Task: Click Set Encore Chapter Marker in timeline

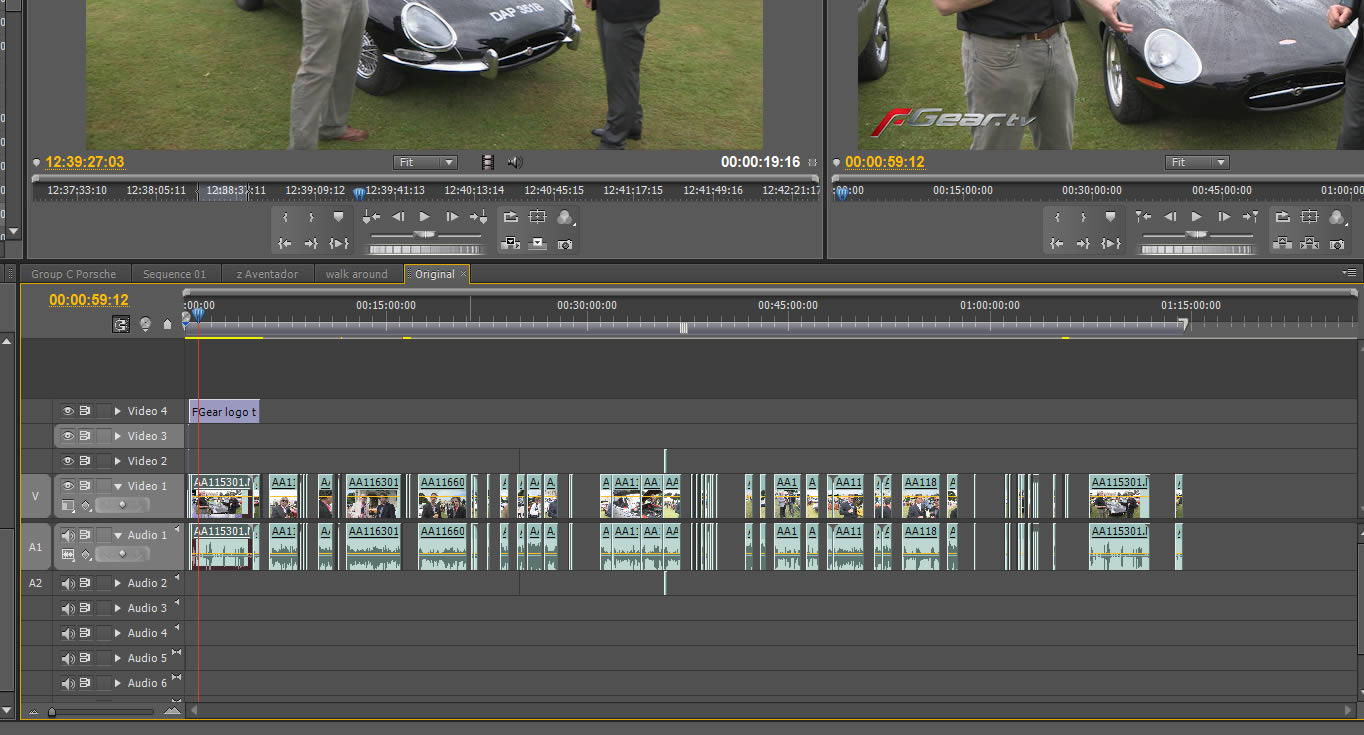Action: point(146,324)
